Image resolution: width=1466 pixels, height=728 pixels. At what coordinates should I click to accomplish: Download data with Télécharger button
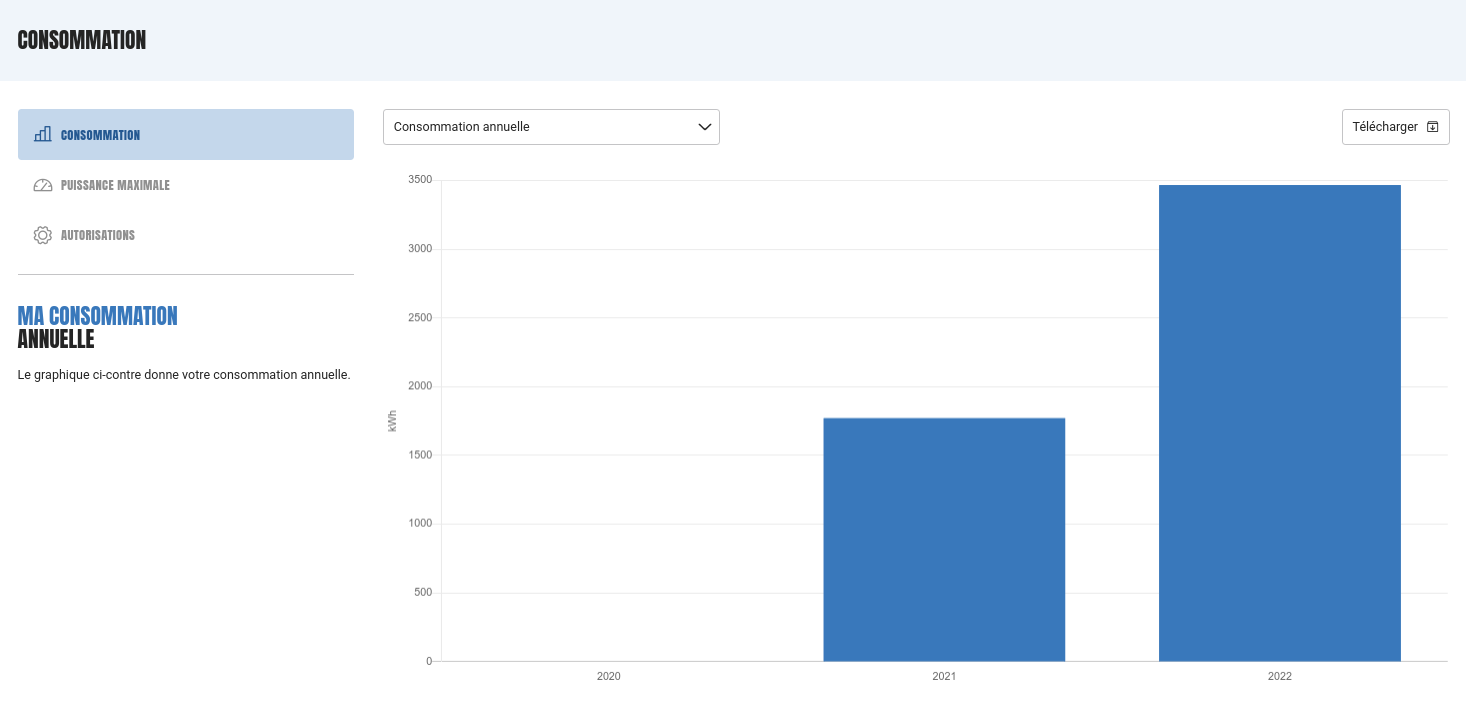pos(1395,127)
